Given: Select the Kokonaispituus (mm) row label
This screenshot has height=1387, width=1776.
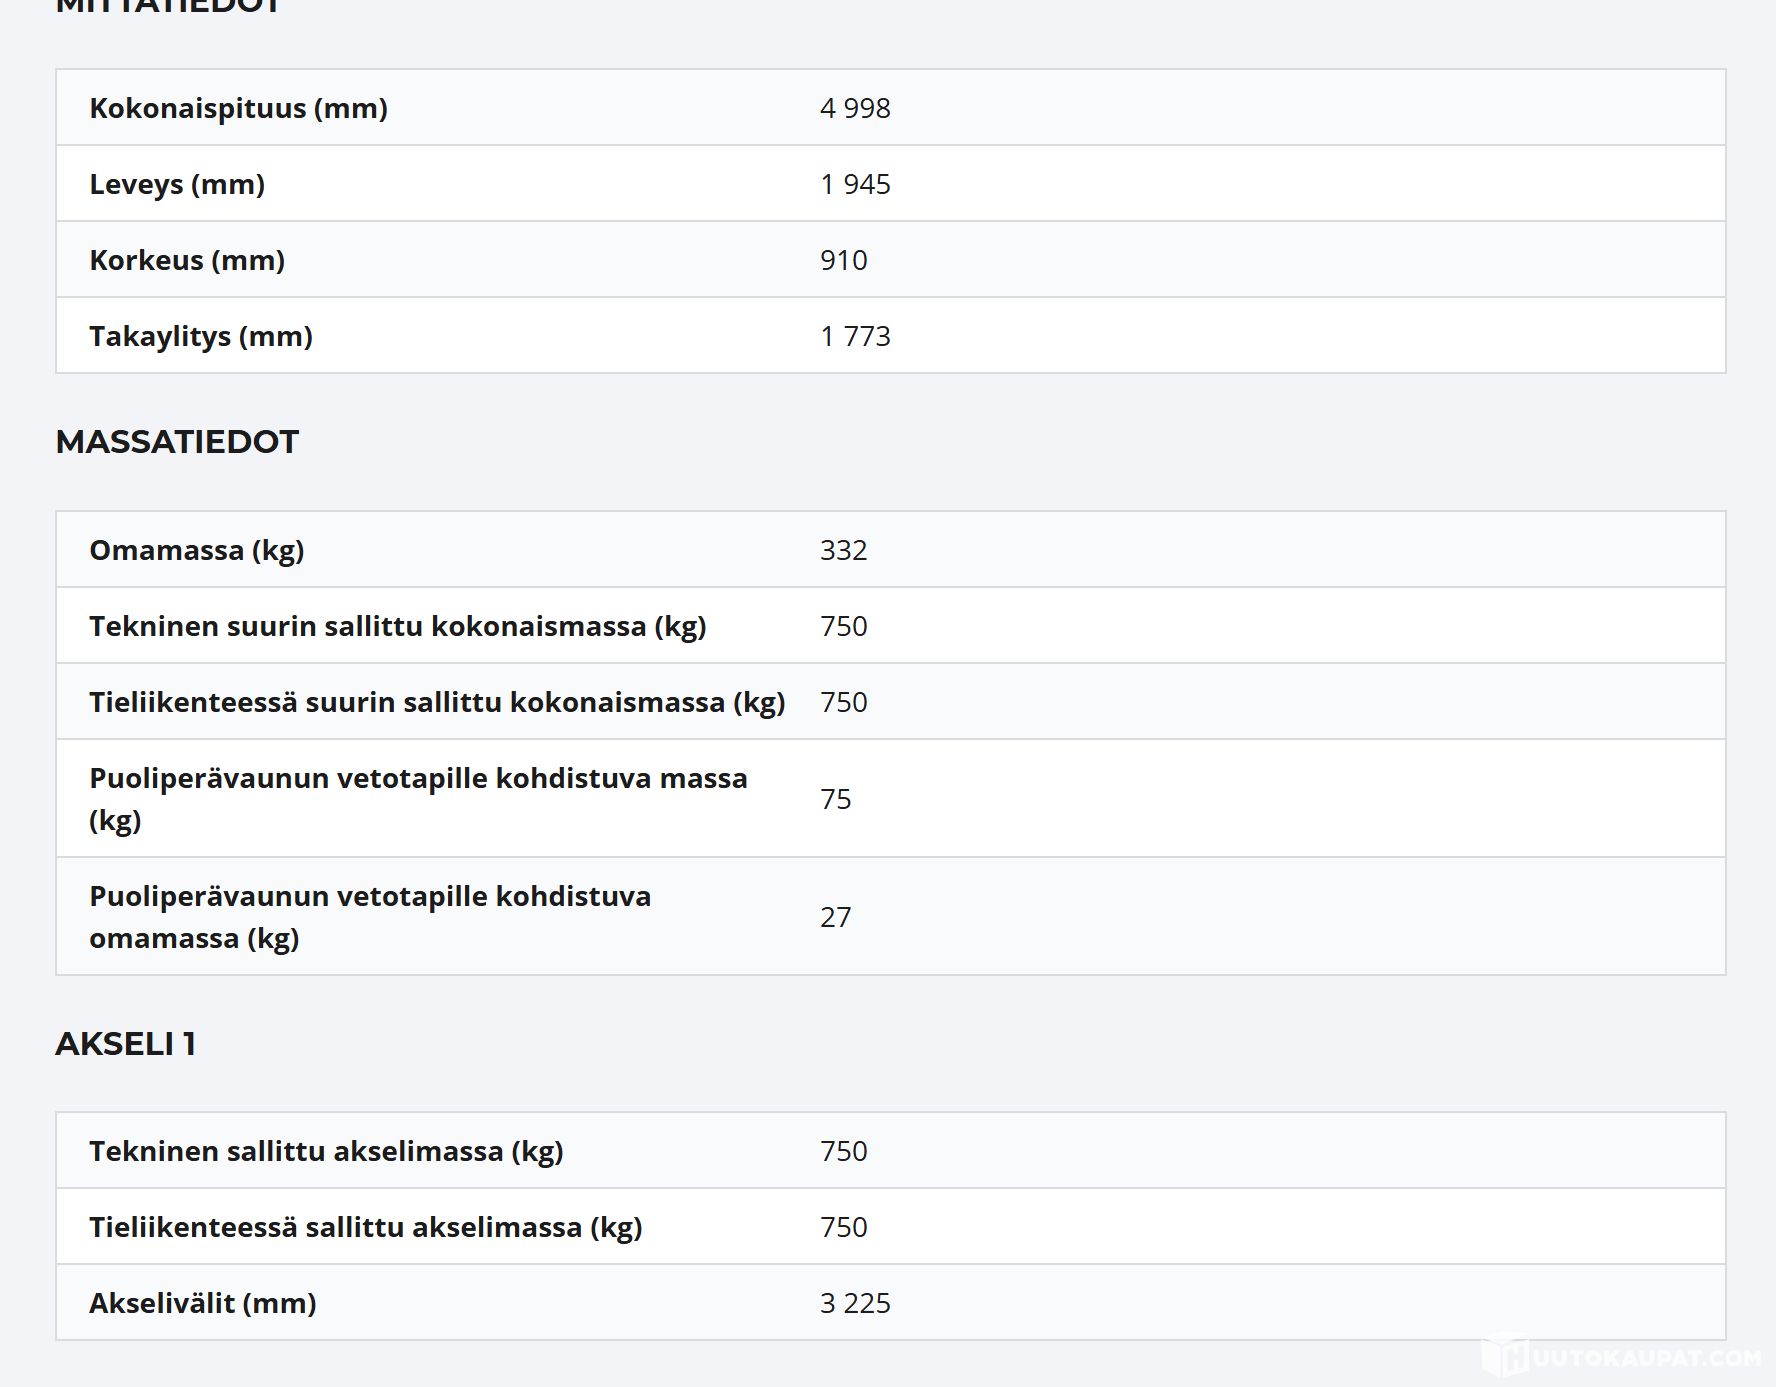Looking at the screenshot, I should 238,108.
